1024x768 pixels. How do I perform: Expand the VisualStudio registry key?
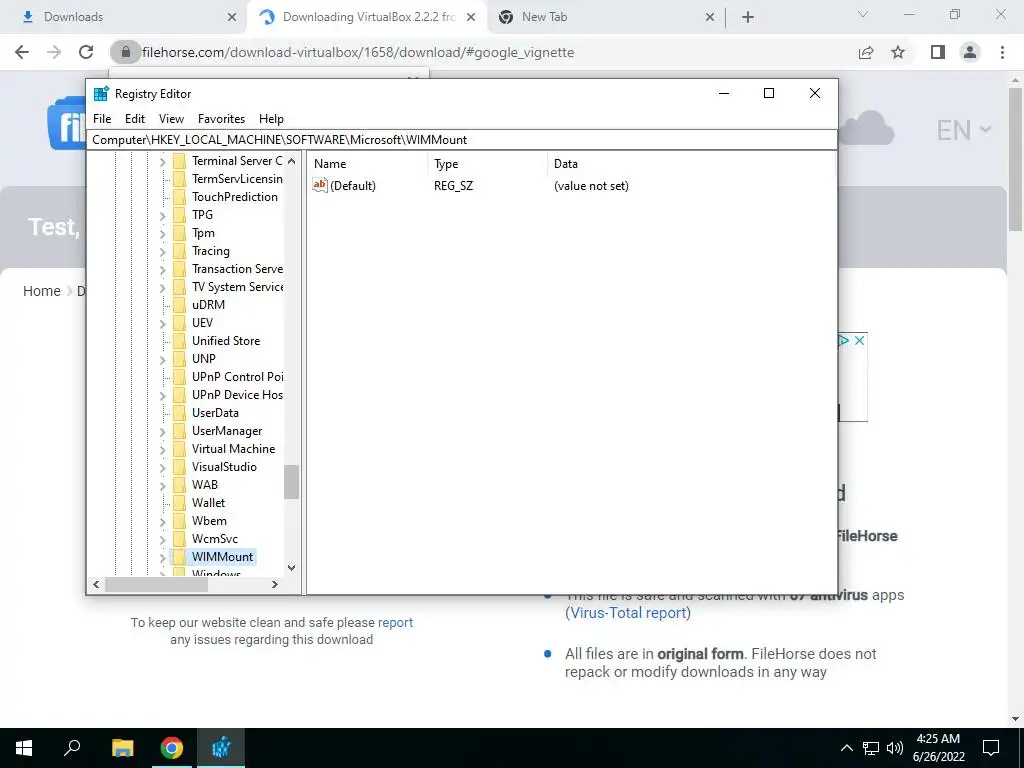tap(163, 467)
